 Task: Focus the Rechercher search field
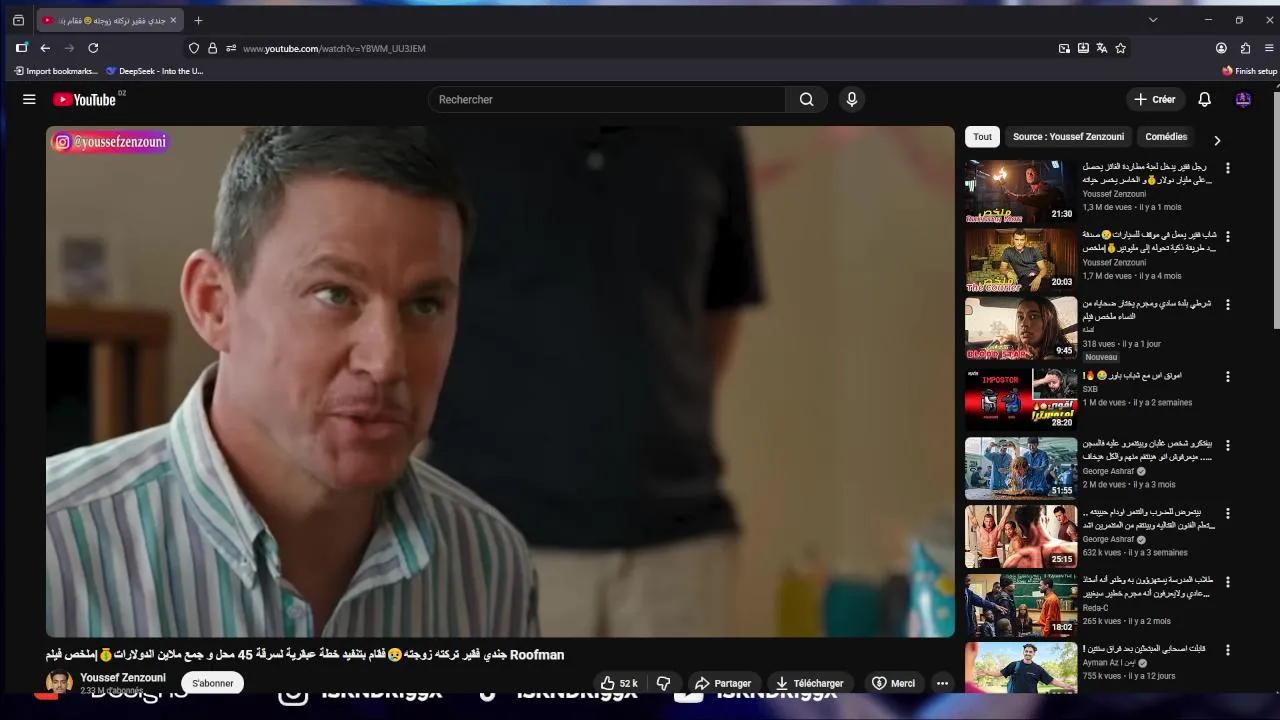pyautogui.click(x=607, y=99)
